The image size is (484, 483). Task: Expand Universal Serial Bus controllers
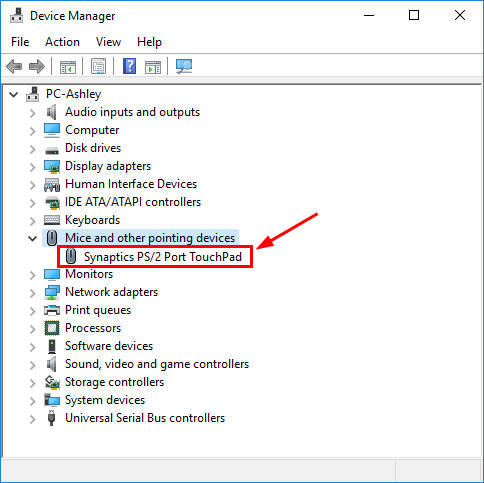coord(32,419)
